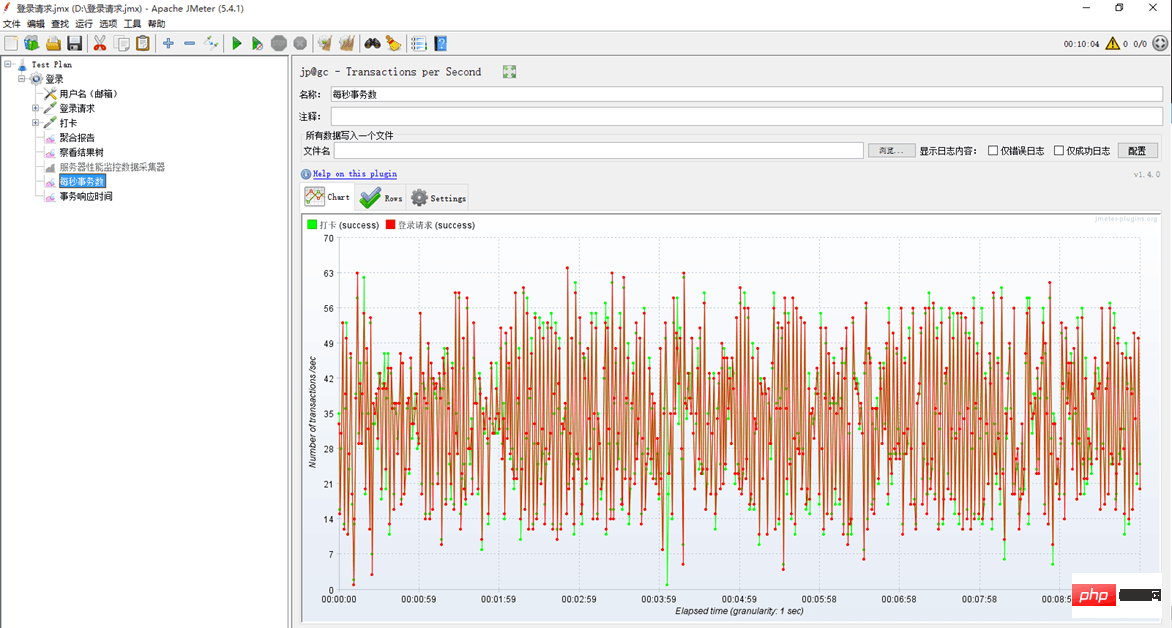Click the 文件名 input field

[598, 151]
